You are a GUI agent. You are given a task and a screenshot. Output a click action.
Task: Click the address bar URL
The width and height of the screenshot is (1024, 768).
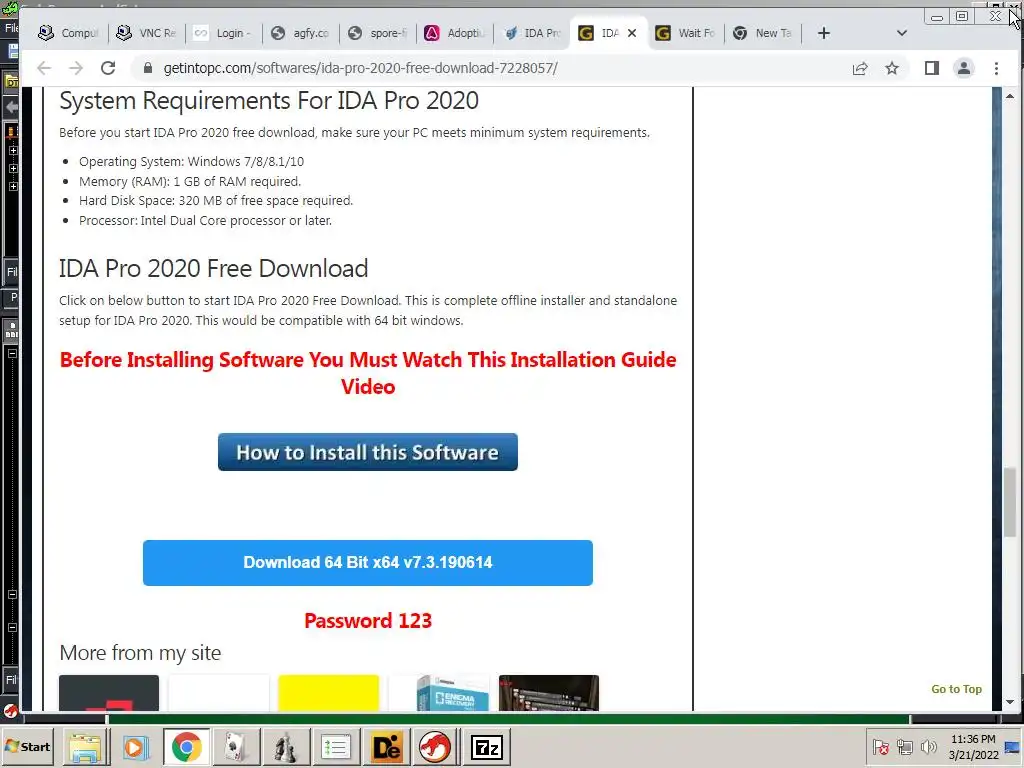coord(360,68)
